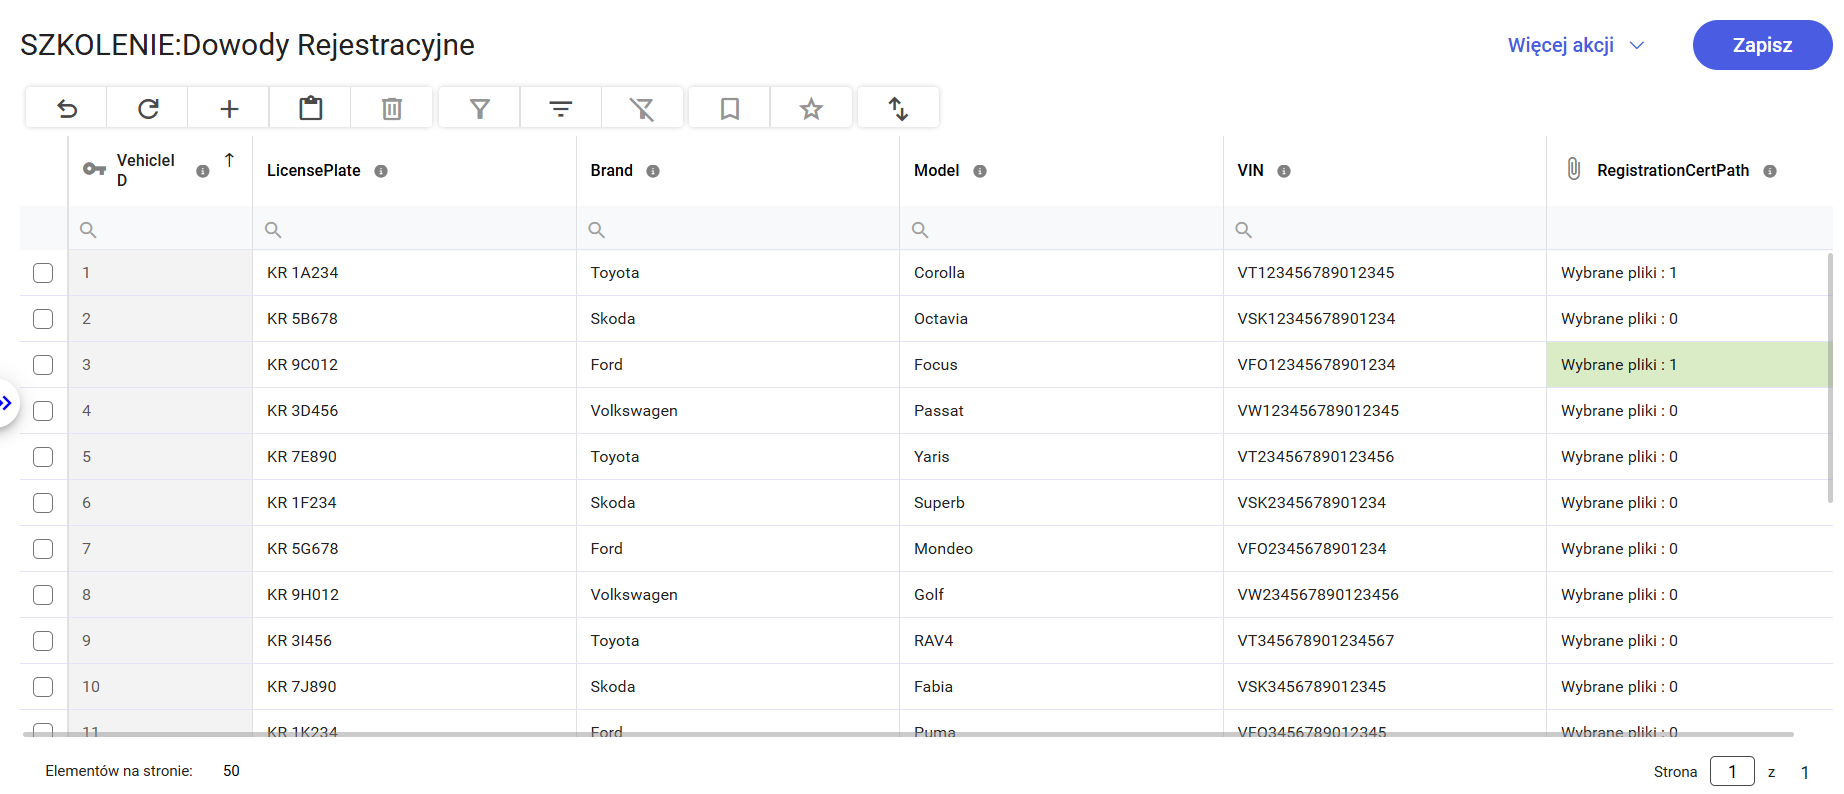Sort by the LicensePlate column header
The width and height of the screenshot is (1844, 794).
pyautogui.click(x=313, y=171)
